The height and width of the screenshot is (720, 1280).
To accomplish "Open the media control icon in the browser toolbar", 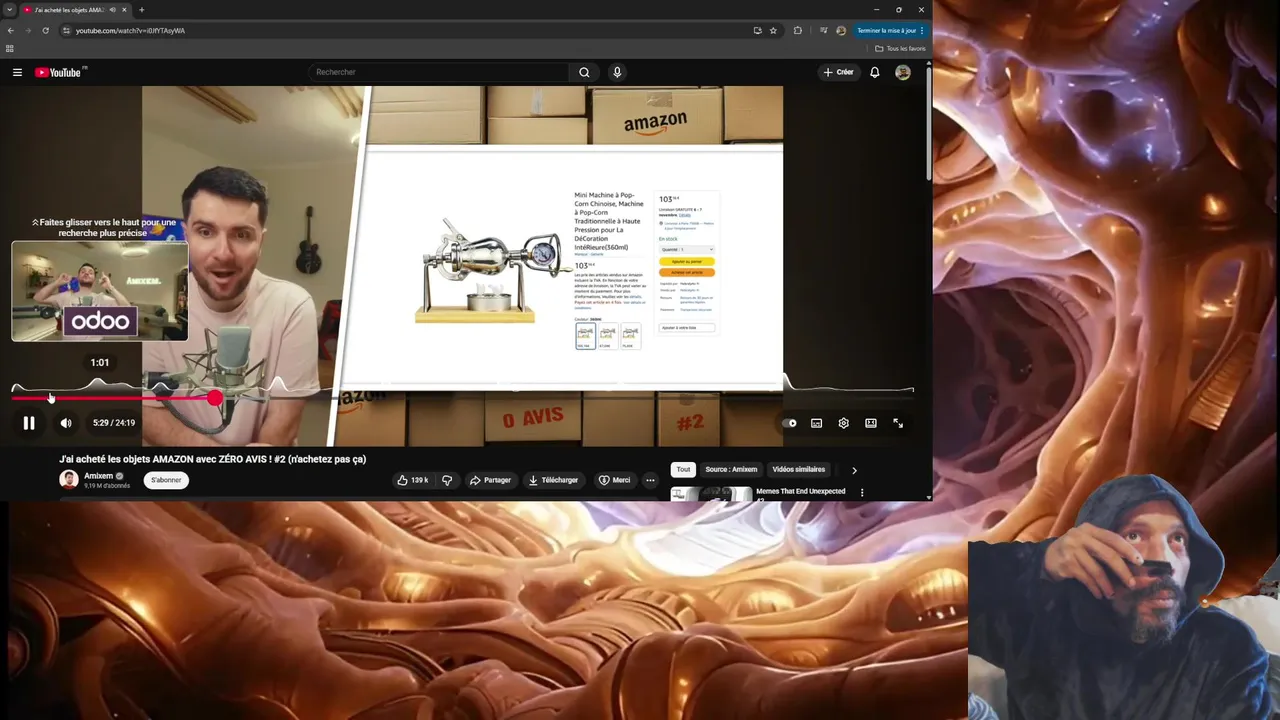I will 824,31.
